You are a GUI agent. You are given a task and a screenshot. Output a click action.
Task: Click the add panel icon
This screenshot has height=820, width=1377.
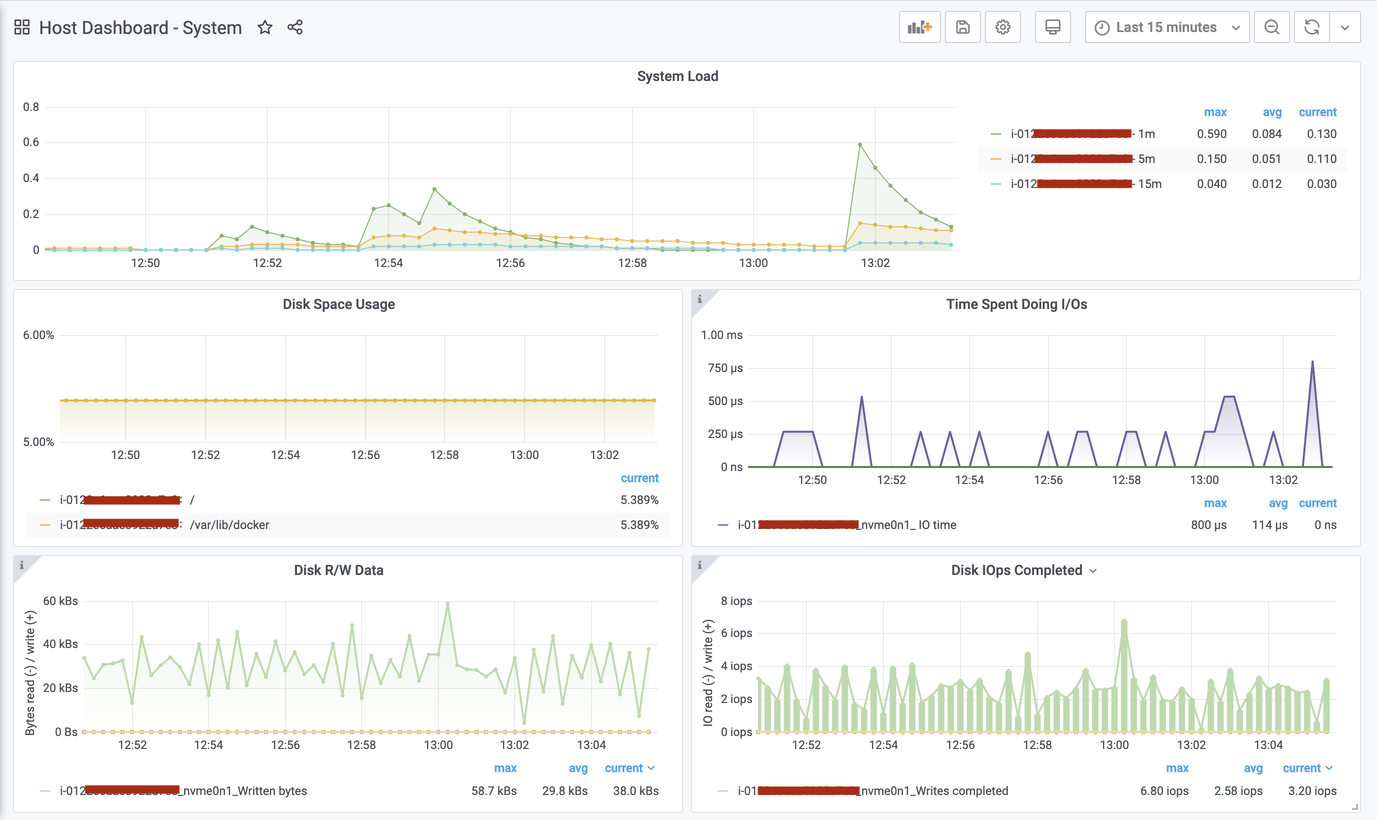pyautogui.click(x=919, y=28)
